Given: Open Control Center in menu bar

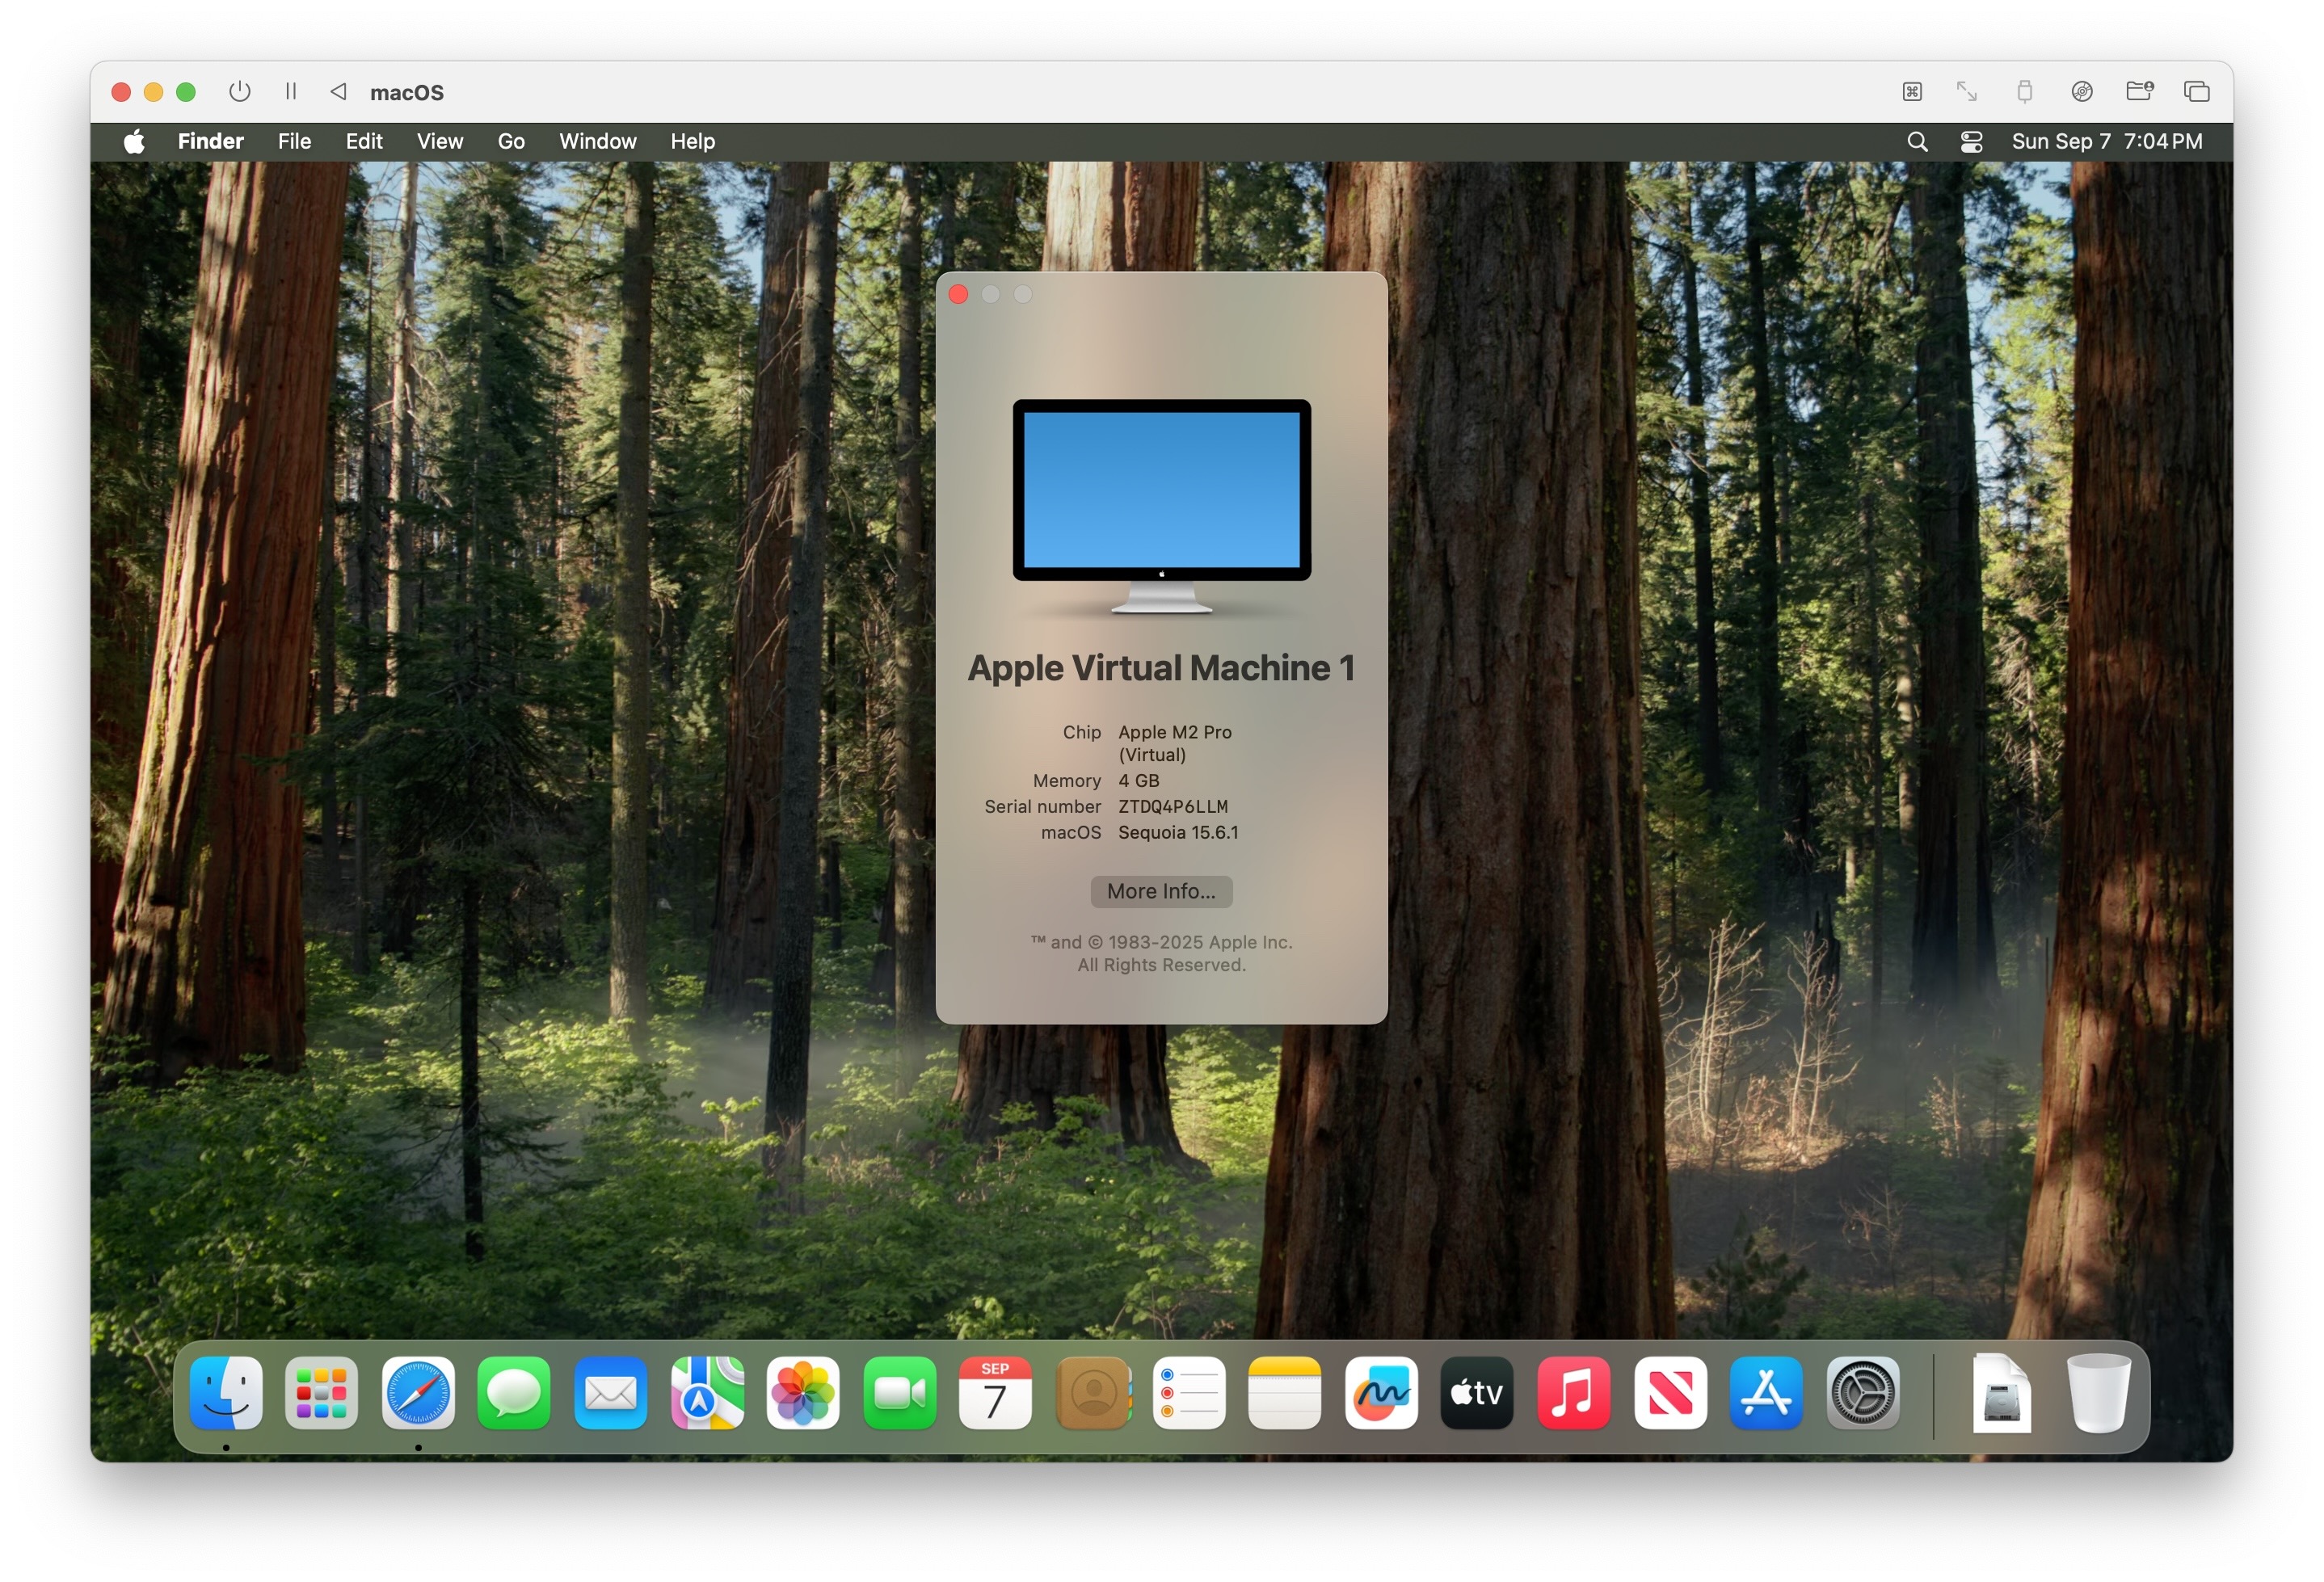Looking at the screenshot, I should (x=1971, y=142).
